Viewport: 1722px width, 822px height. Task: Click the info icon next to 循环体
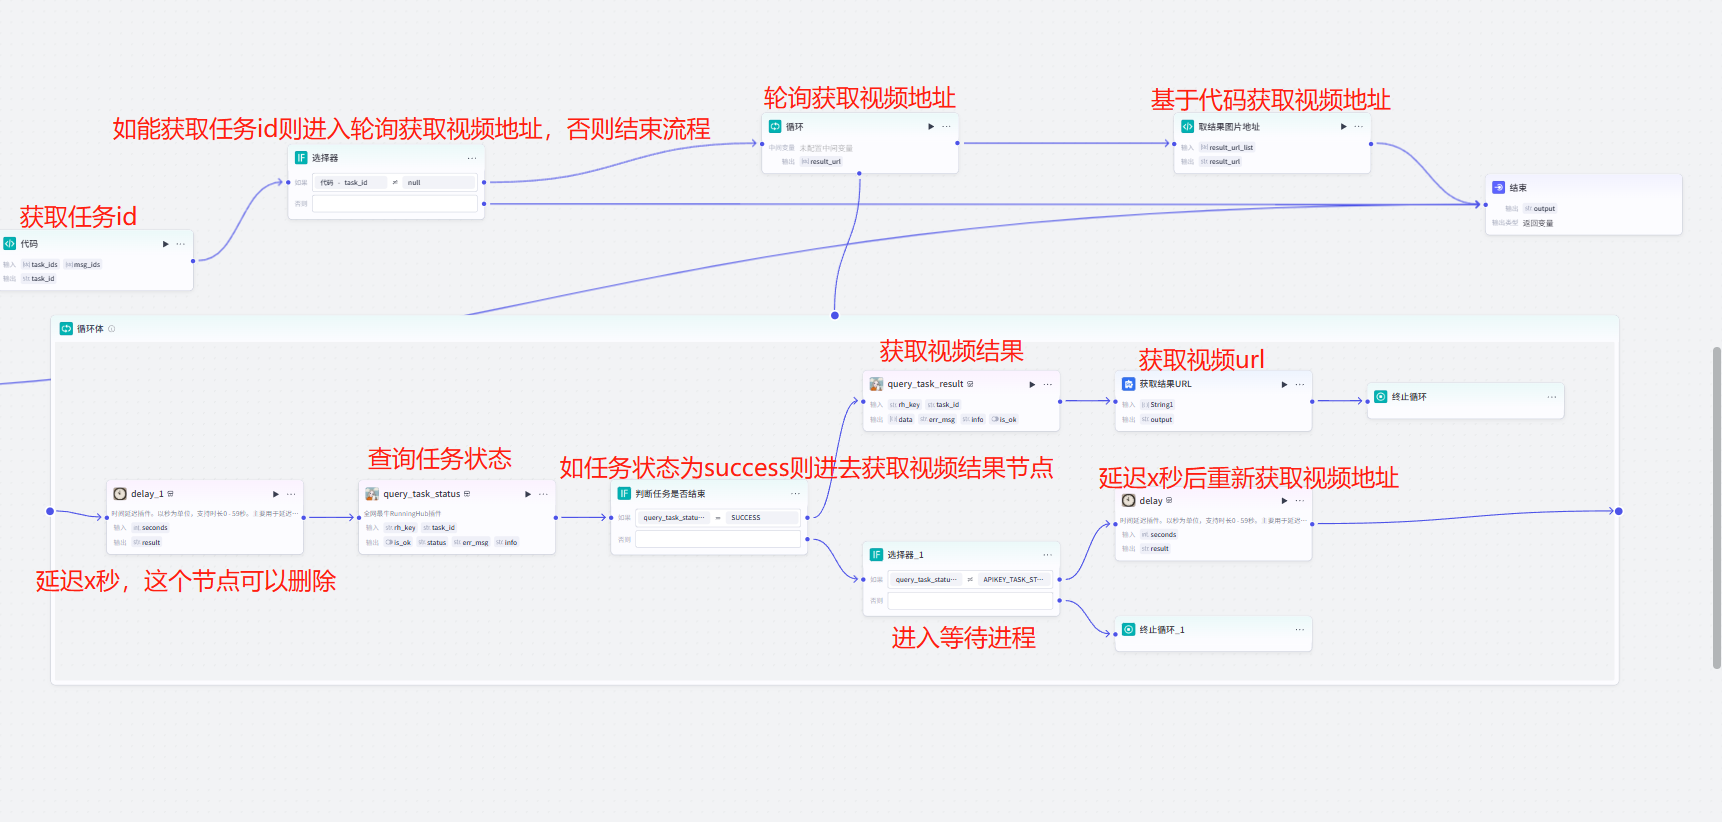(x=112, y=329)
